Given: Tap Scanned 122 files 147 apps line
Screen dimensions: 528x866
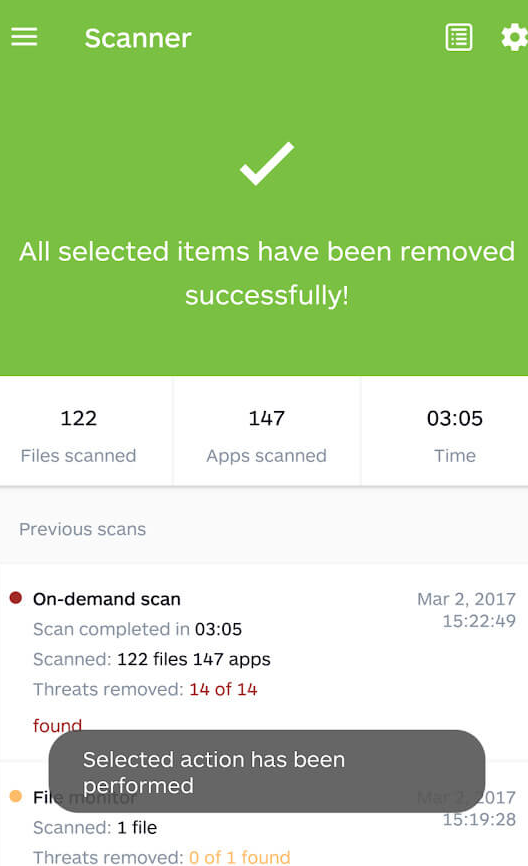Looking at the screenshot, I should 152,659.
